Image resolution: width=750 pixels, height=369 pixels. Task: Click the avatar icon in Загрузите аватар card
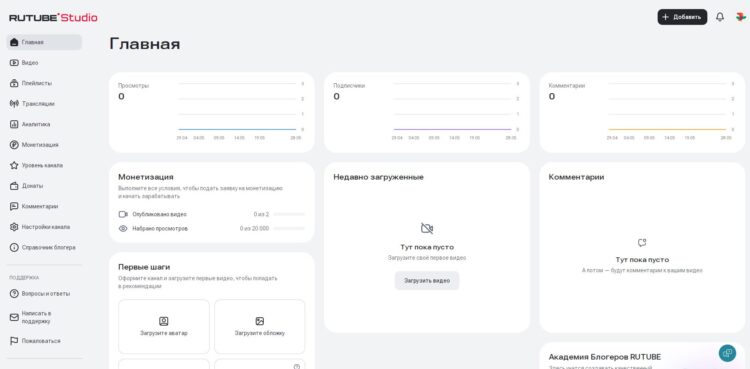(x=164, y=321)
